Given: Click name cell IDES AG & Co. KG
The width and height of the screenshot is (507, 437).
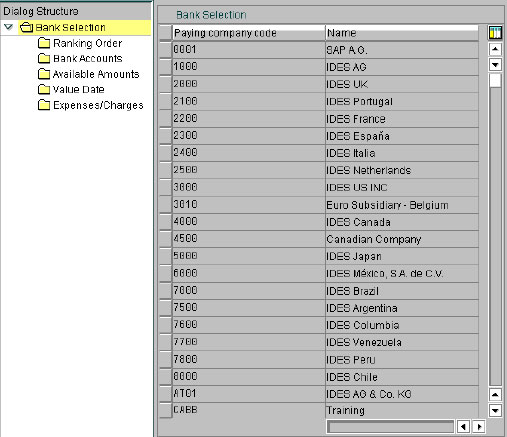Looking at the screenshot, I should pos(402,393).
